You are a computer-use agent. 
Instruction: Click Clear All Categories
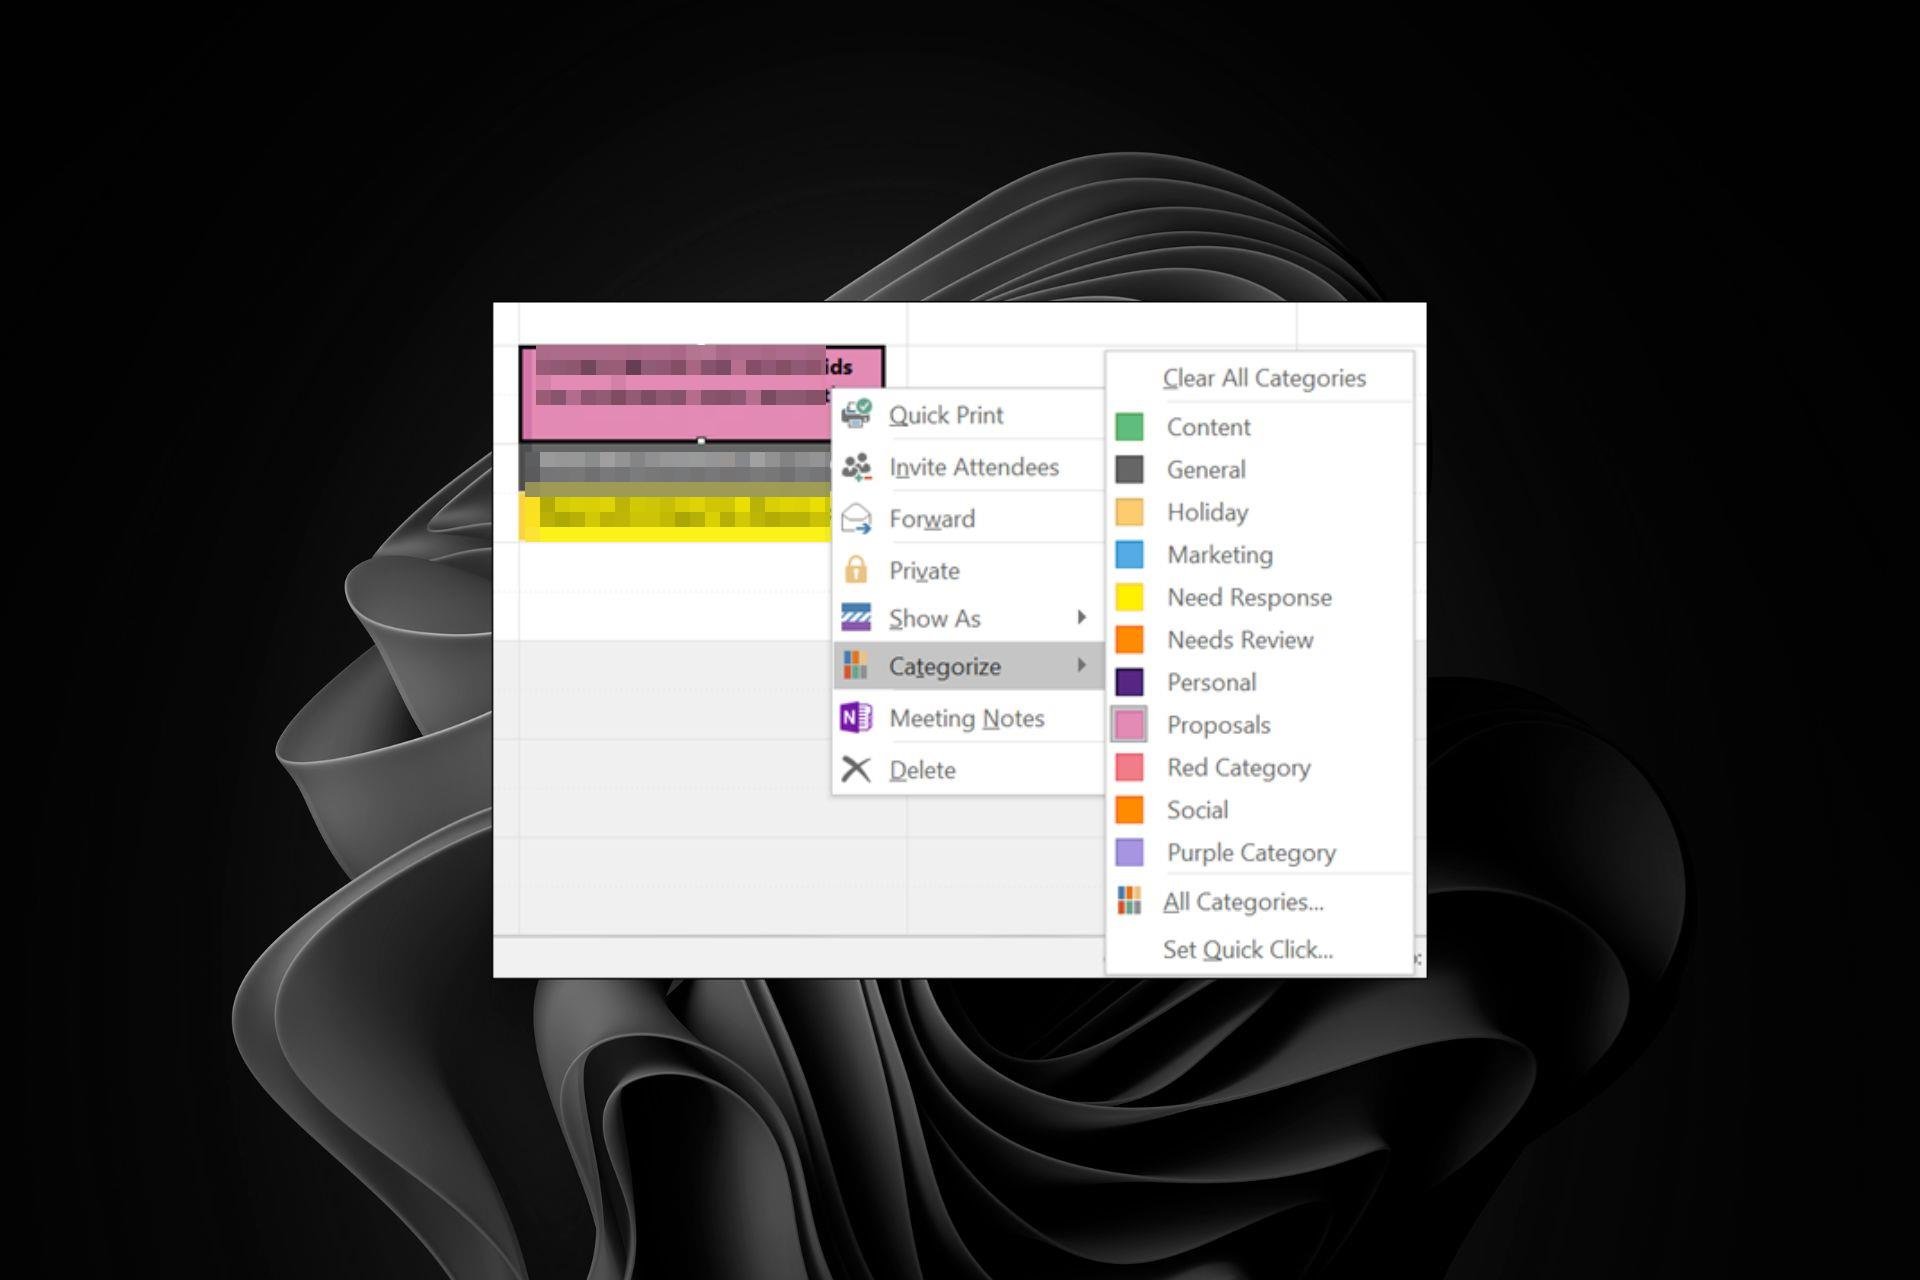pos(1264,378)
